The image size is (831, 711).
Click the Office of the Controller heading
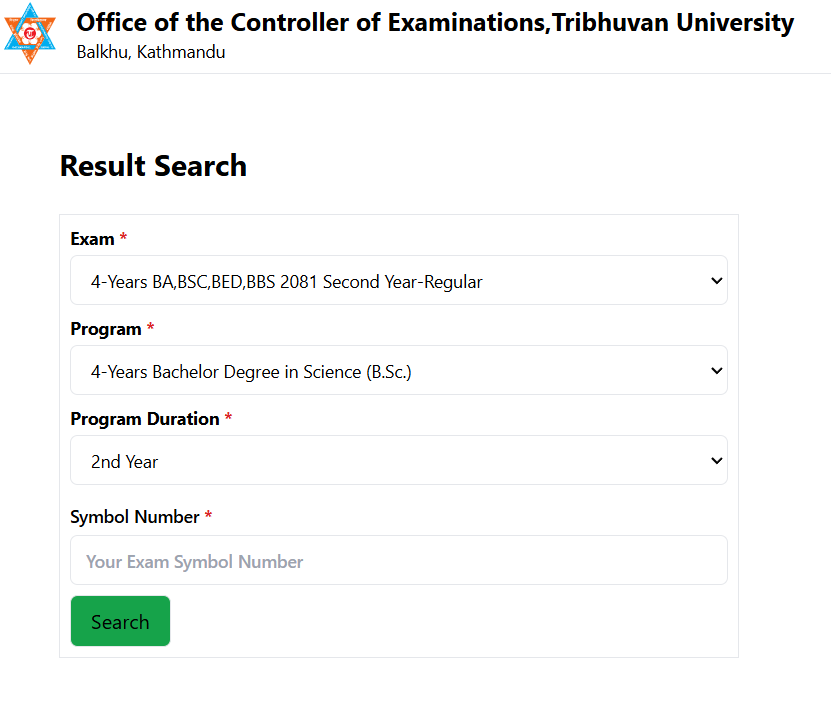pyautogui.click(x=435, y=22)
